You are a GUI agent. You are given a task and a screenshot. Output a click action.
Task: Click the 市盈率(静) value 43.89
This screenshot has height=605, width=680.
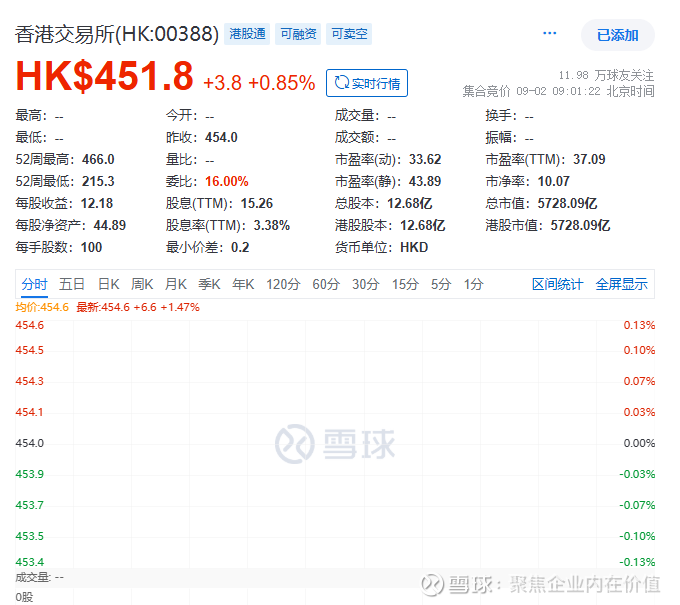point(425,181)
